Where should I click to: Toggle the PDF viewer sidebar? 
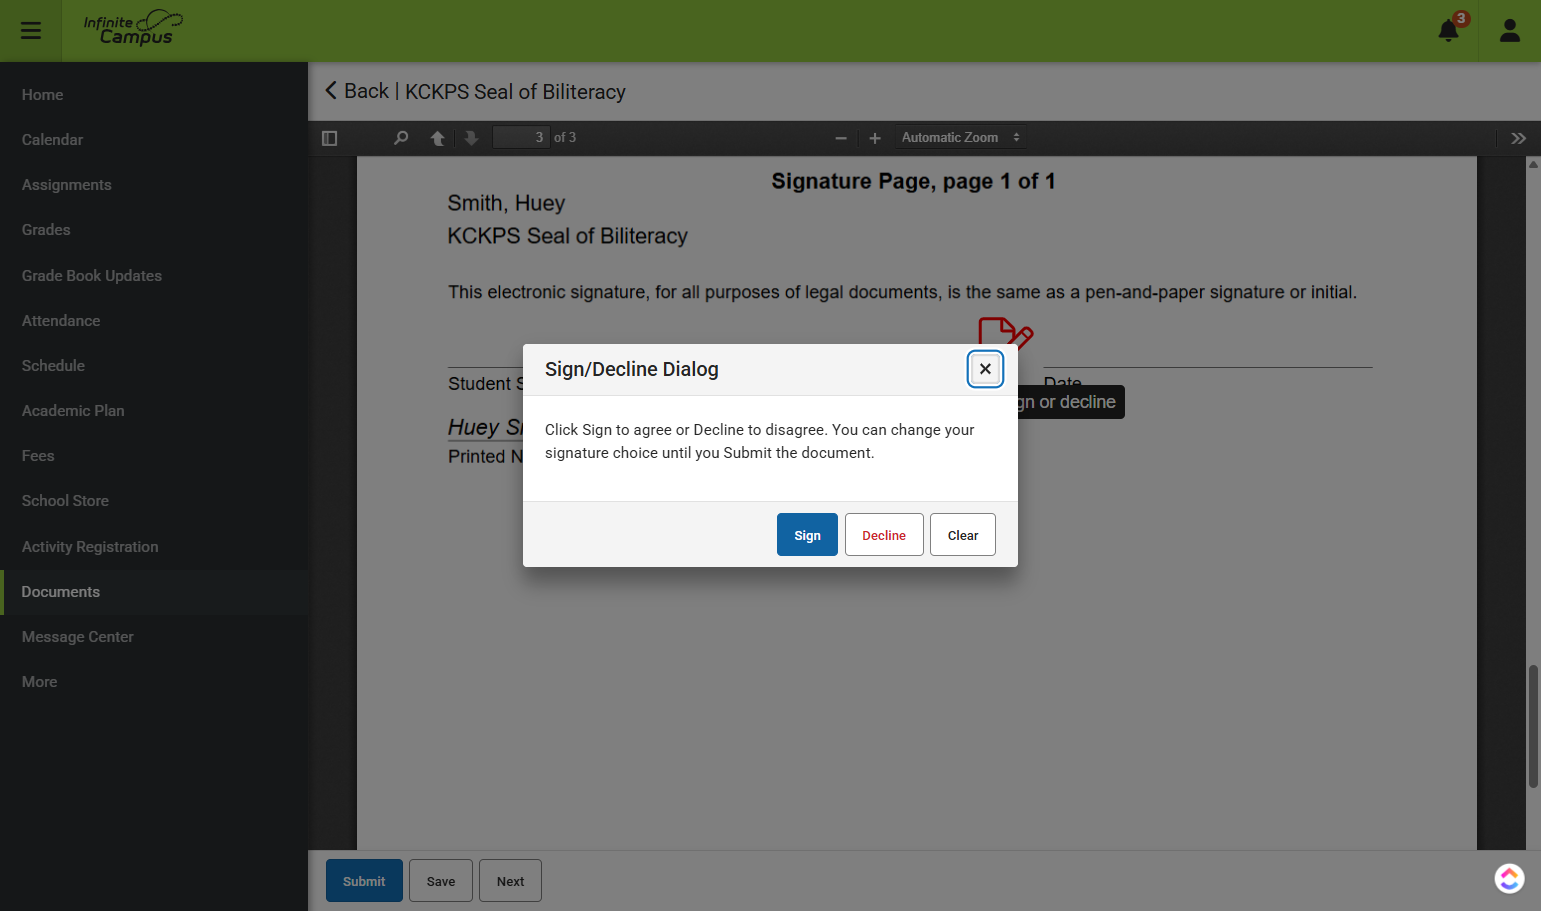pyautogui.click(x=330, y=138)
